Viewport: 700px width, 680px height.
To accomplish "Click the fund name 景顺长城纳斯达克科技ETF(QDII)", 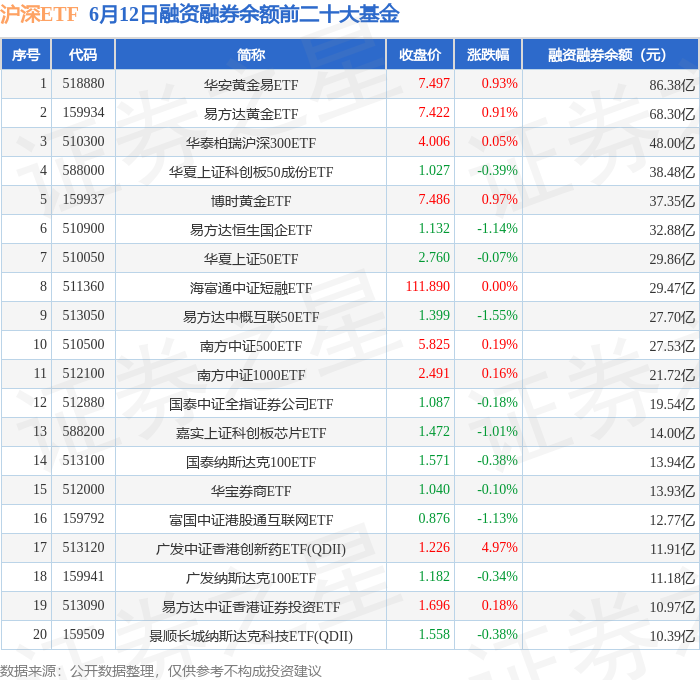I will (251, 636).
